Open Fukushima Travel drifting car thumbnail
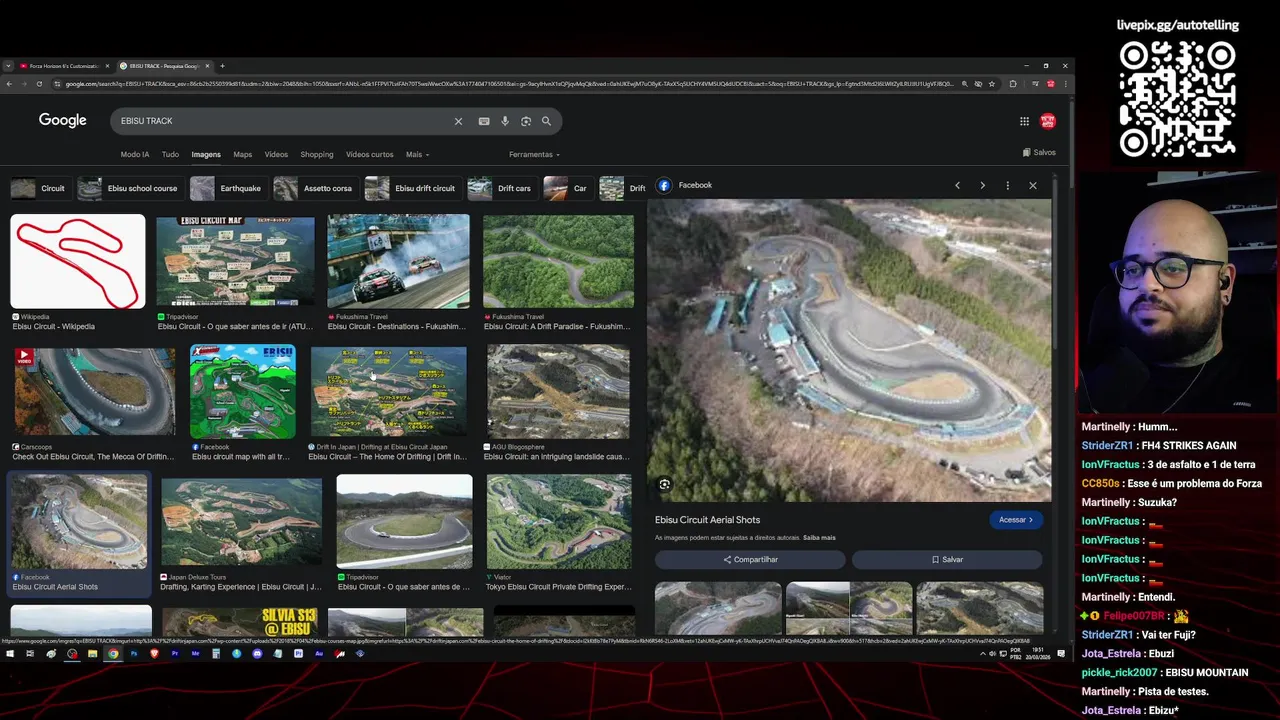Image resolution: width=1280 pixels, height=720 pixels. coord(398,261)
